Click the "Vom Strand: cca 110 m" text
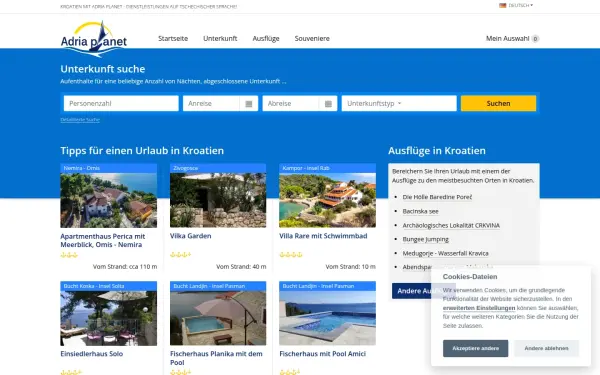This screenshot has width=600, height=375. [125, 267]
